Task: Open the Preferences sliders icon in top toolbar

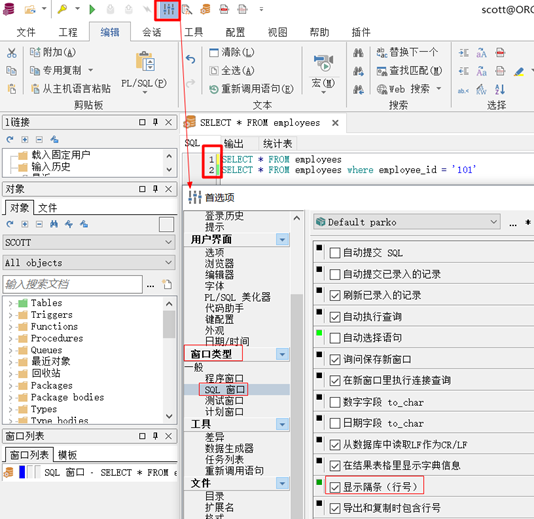Action: pyautogui.click(x=169, y=10)
